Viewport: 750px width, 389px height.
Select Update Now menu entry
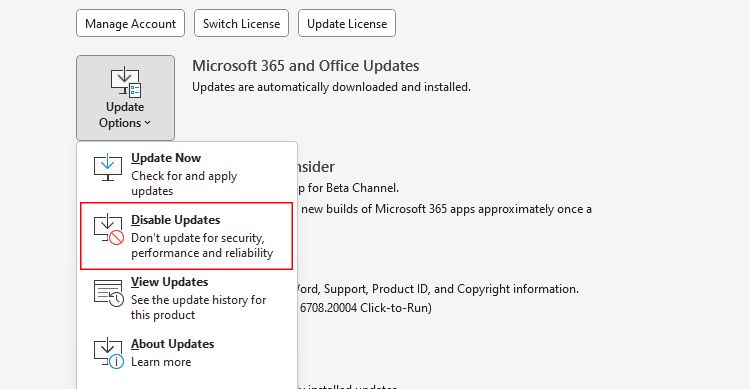point(187,174)
